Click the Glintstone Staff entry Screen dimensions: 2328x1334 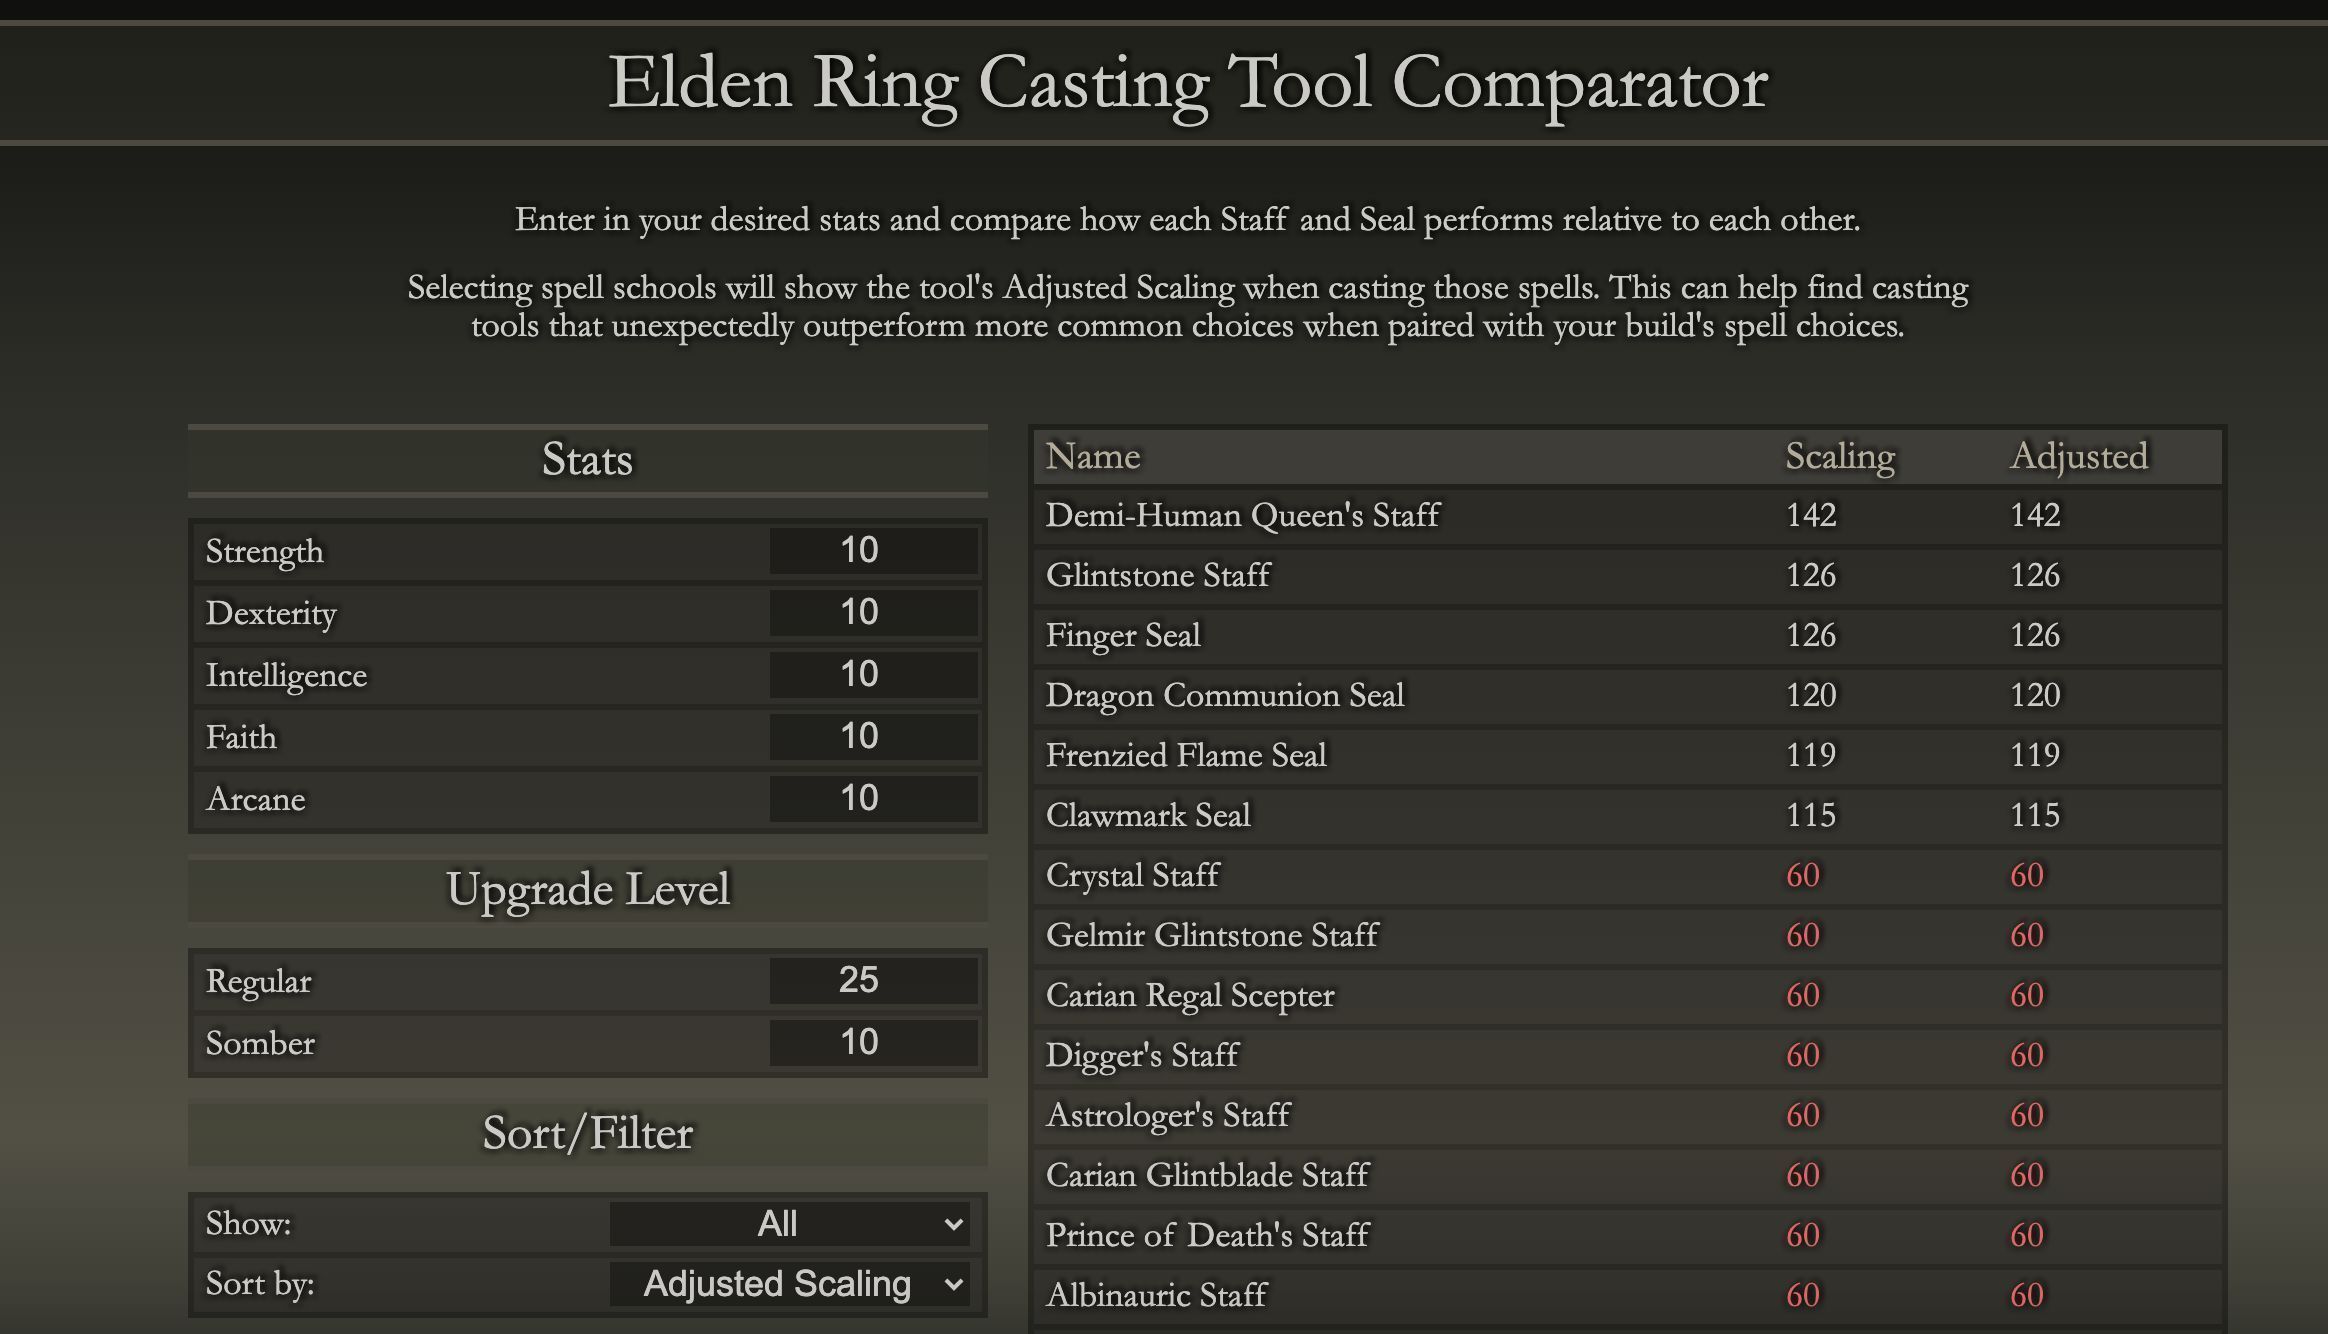coord(1158,576)
